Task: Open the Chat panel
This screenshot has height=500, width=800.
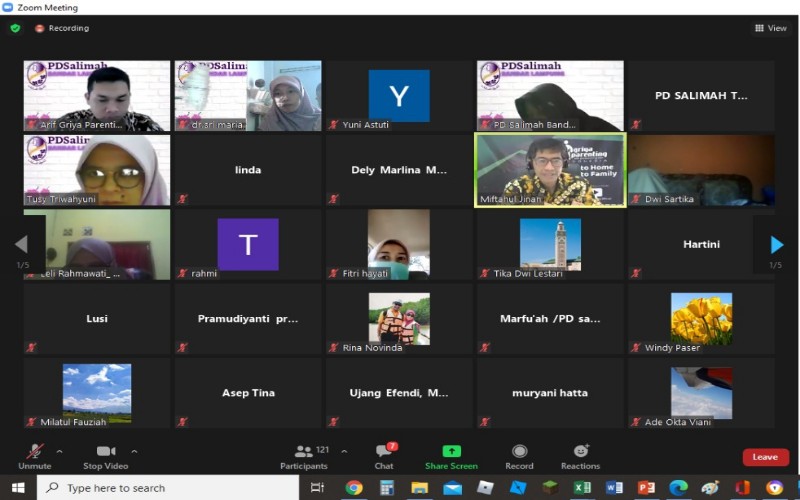Action: click(384, 457)
